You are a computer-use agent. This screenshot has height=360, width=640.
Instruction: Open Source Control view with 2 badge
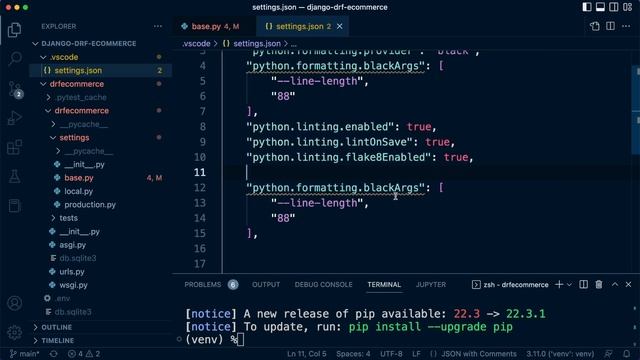pyautogui.click(x=15, y=89)
